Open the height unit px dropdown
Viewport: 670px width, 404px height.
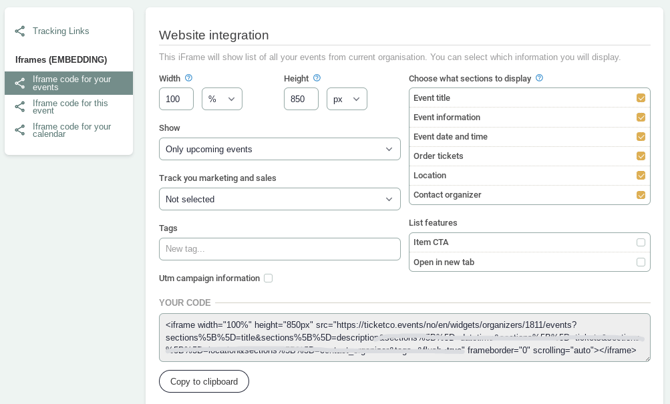pos(346,99)
